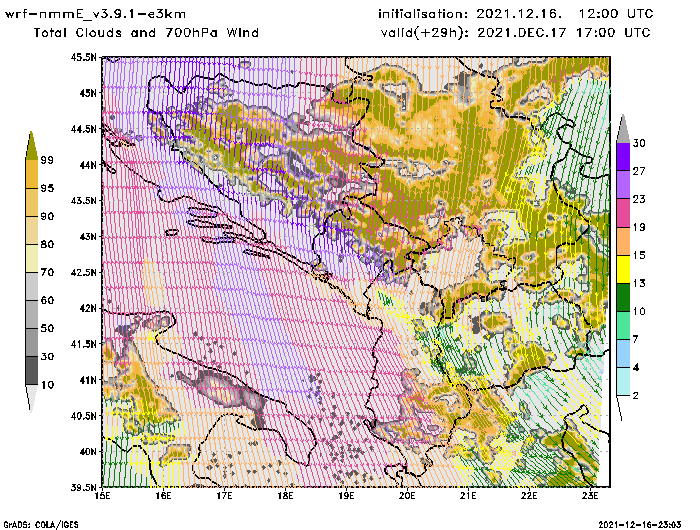Screen dimensions: 700x530
Task: Choose the pink 19–23 wind speed swatch
Action: click(x=623, y=213)
